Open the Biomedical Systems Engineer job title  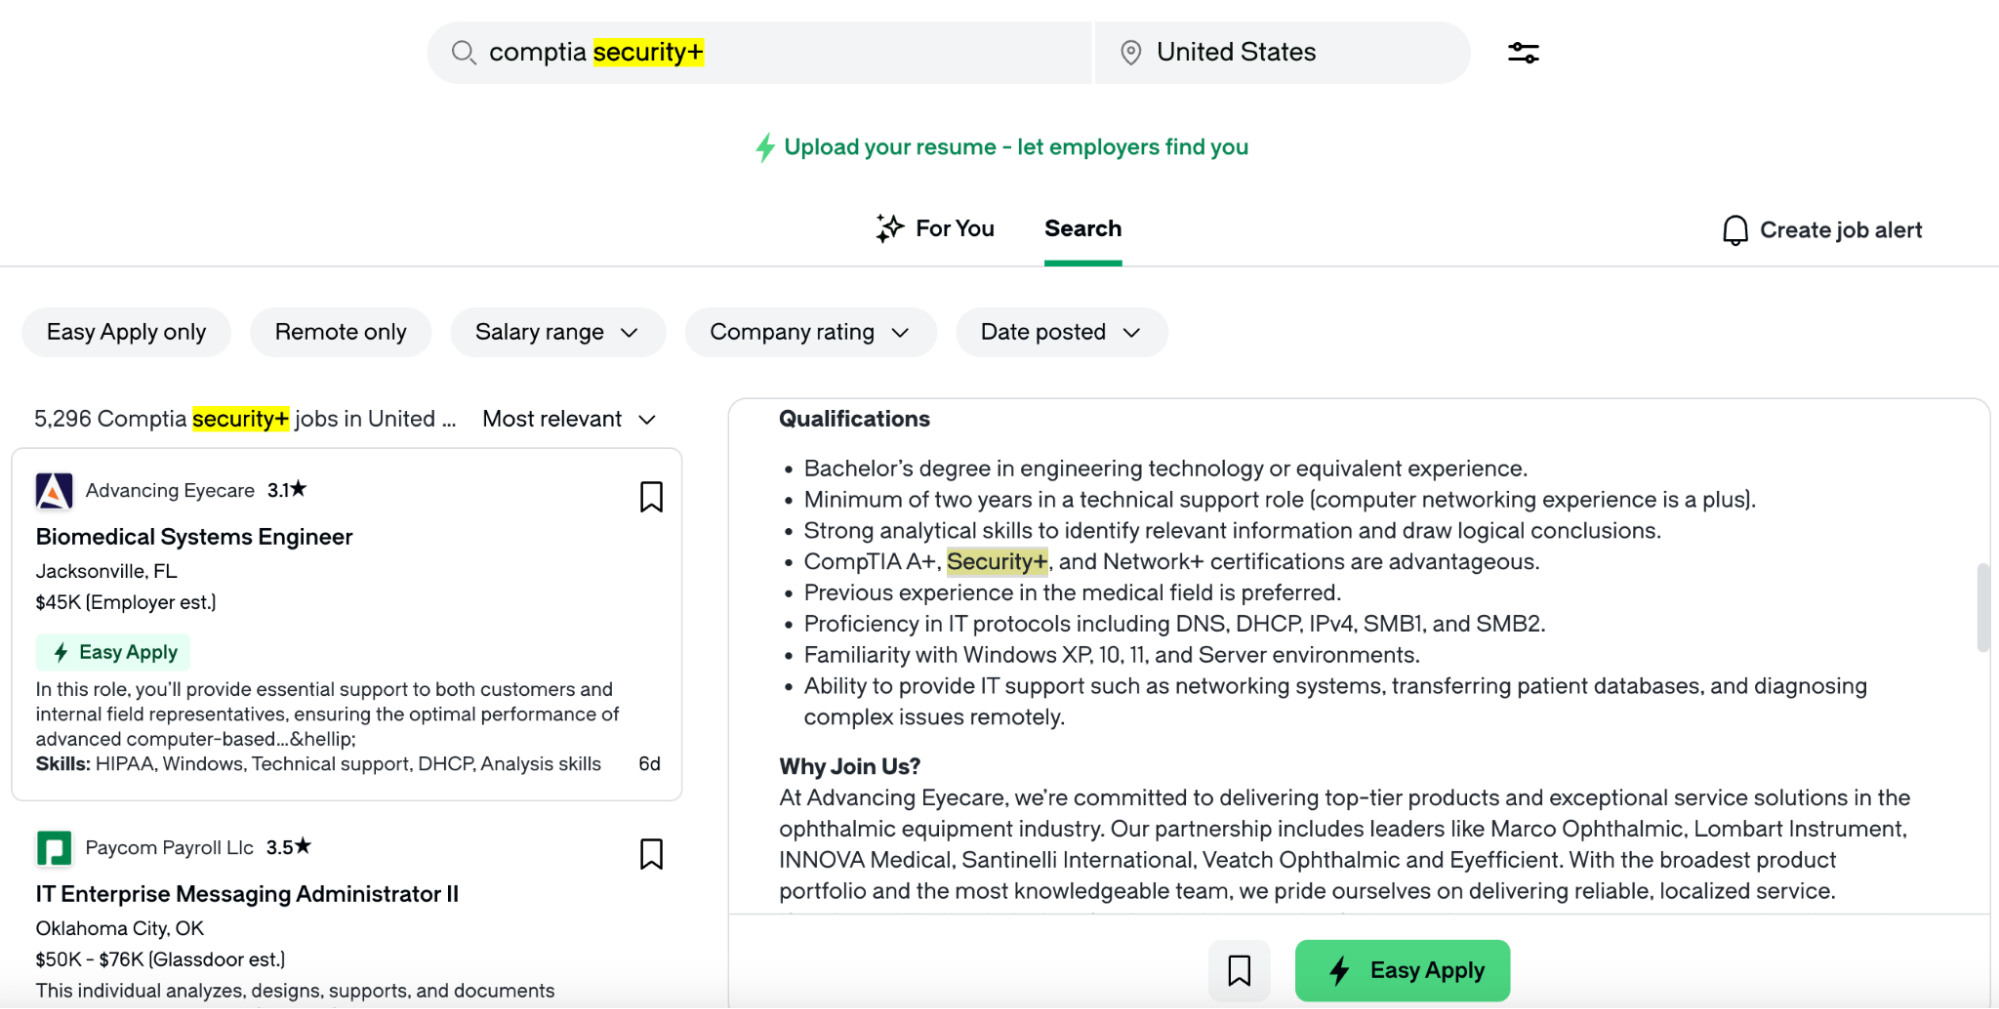pyautogui.click(x=194, y=537)
